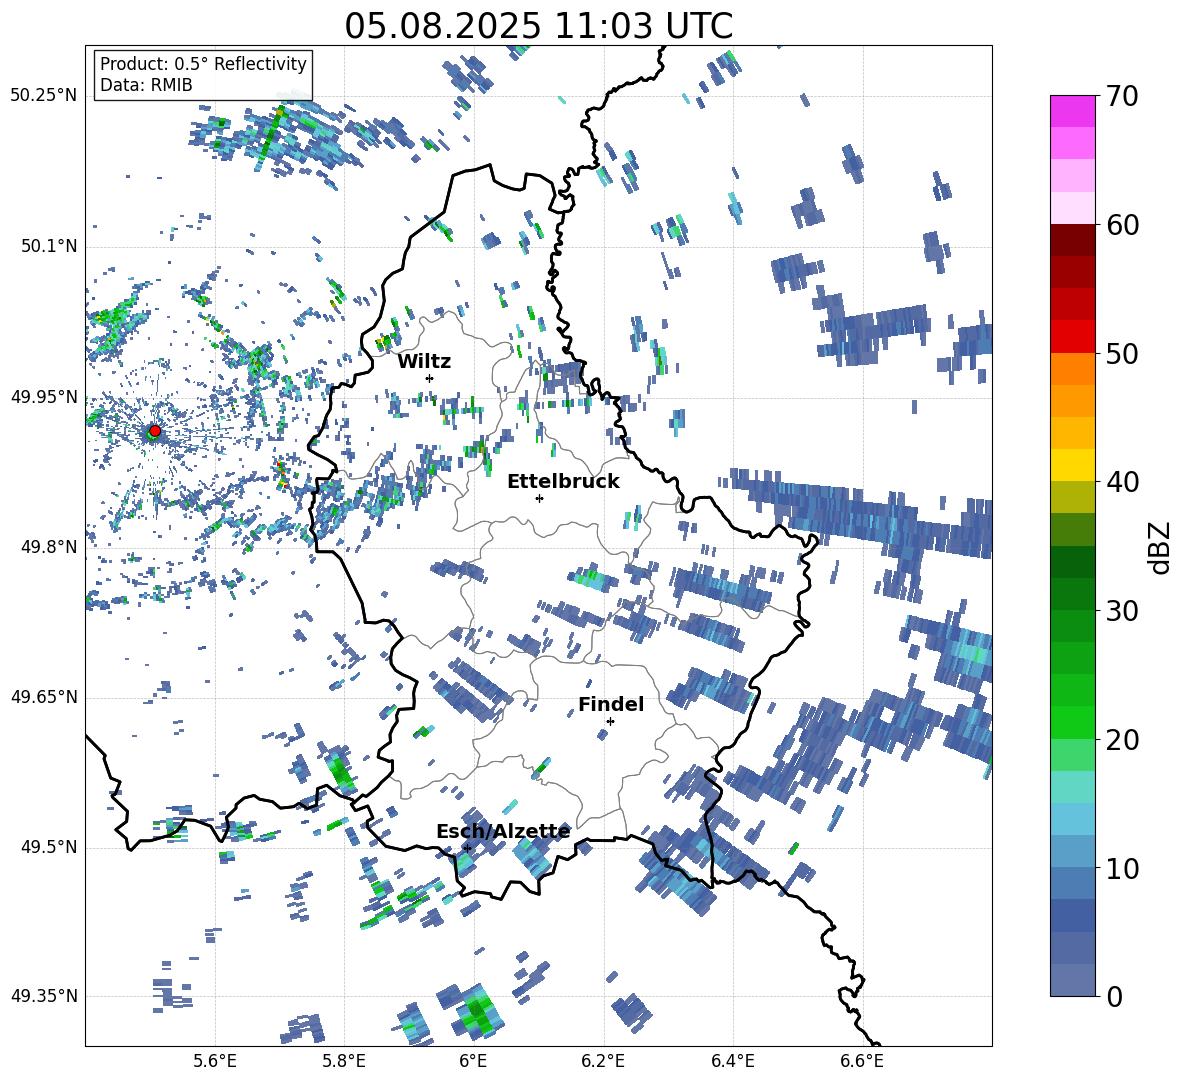This screenshot has width=1184, height=1081.
Task: Click the 49.8°N latitude label
Action: tap(50, 547)
